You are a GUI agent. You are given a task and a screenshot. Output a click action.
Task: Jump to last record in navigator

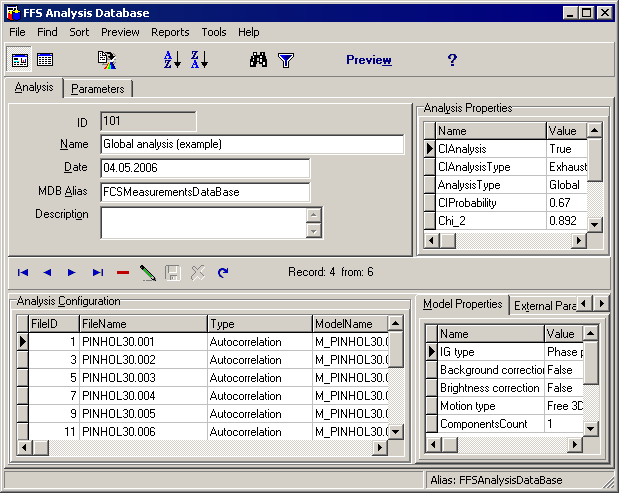[98, 272]
